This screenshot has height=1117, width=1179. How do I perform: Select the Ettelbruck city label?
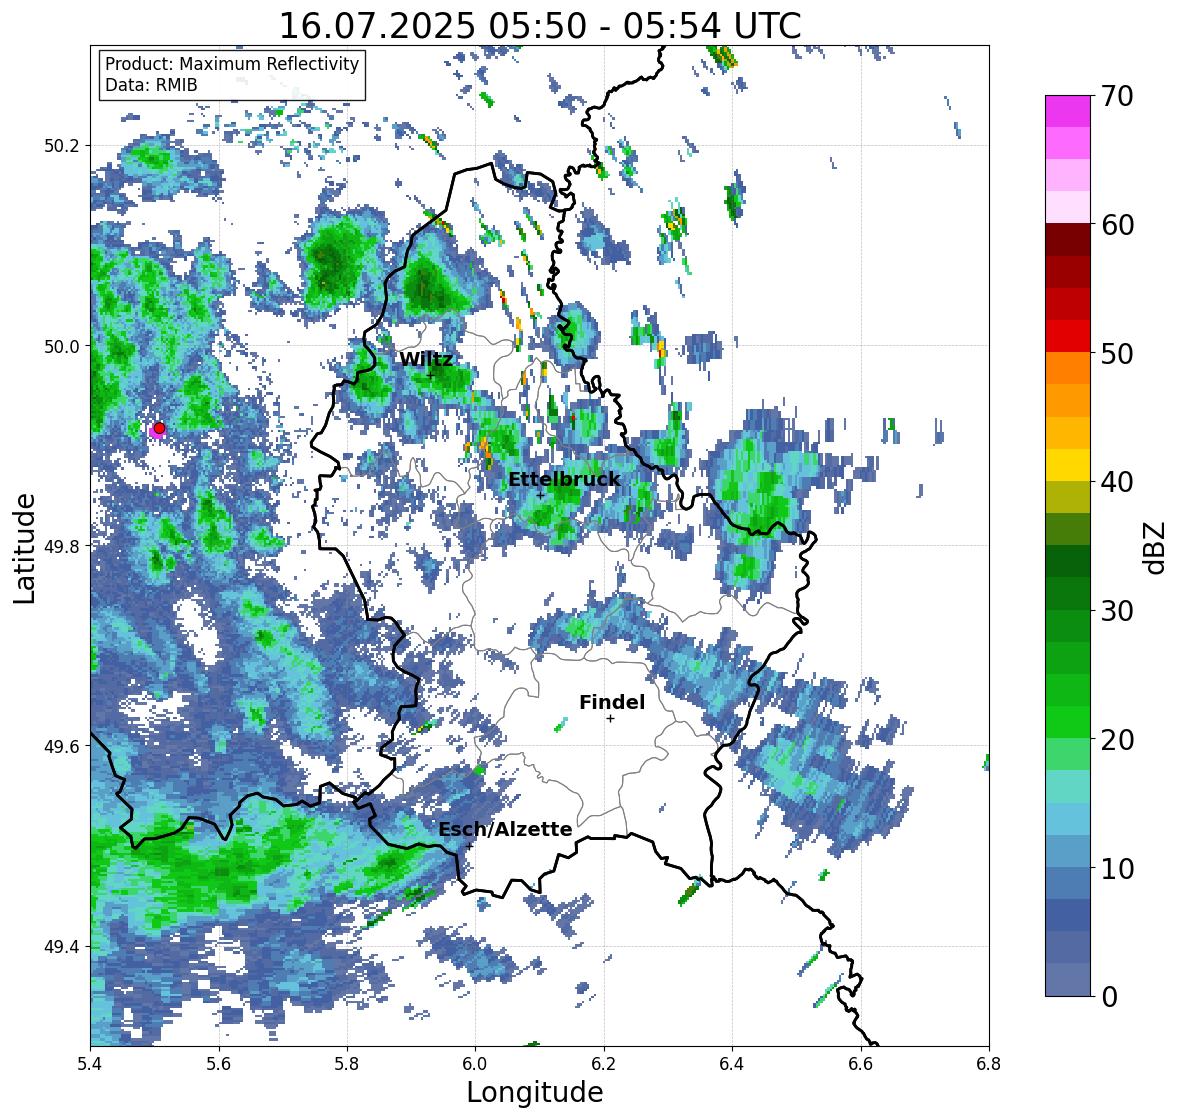tap(564, 479)
